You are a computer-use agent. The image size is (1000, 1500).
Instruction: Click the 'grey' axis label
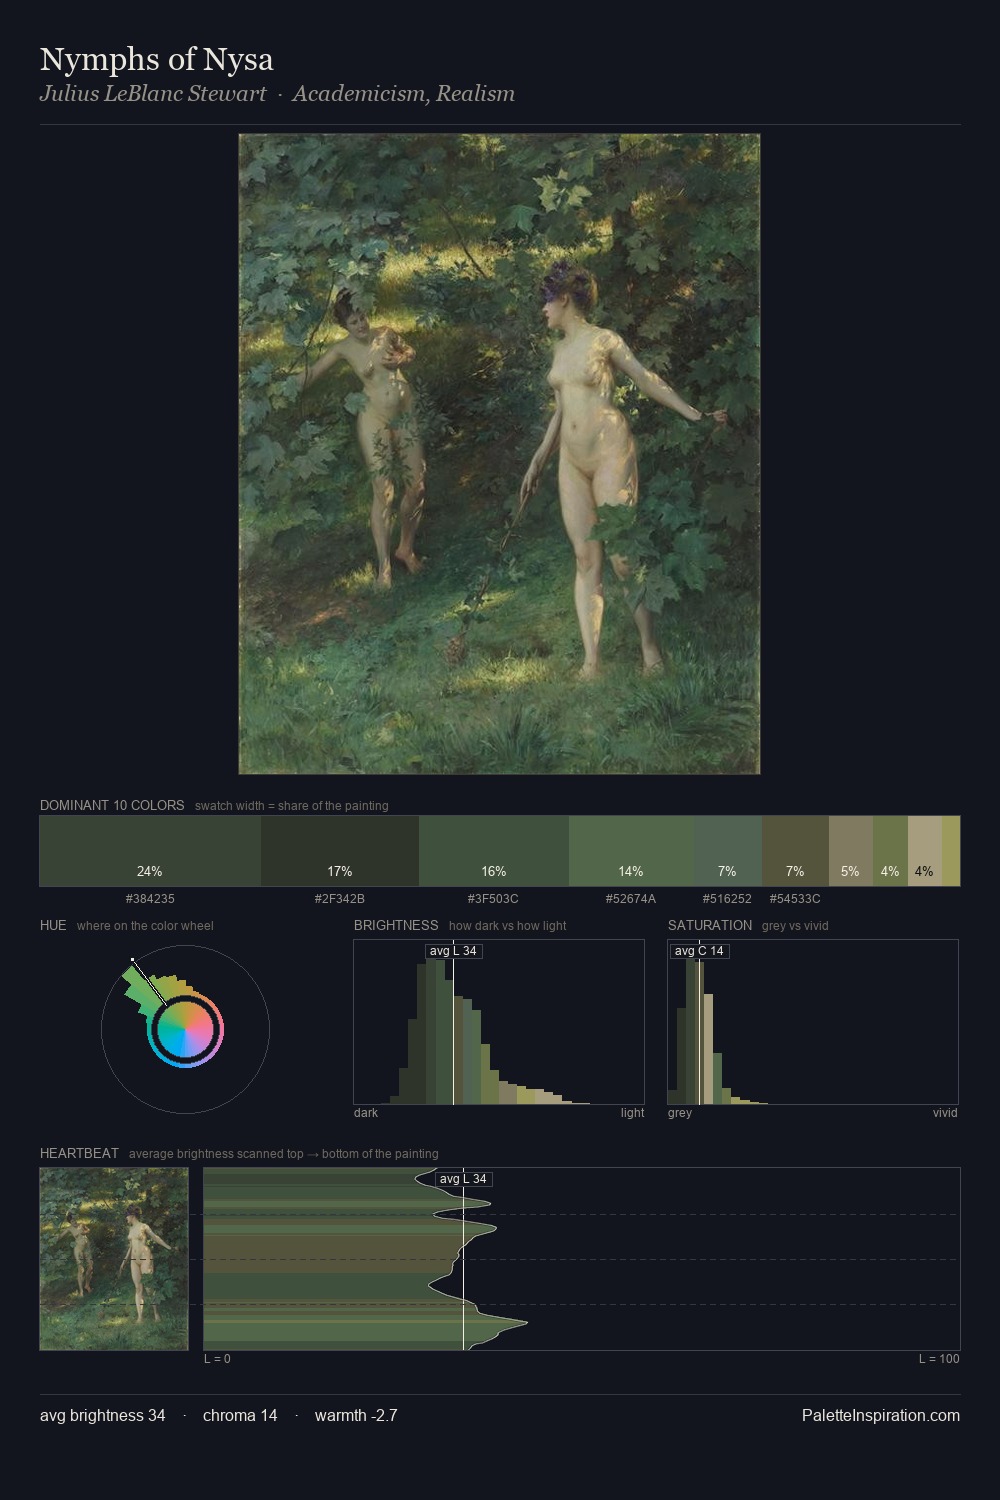pyautogui.click(x=680, y=1113)
